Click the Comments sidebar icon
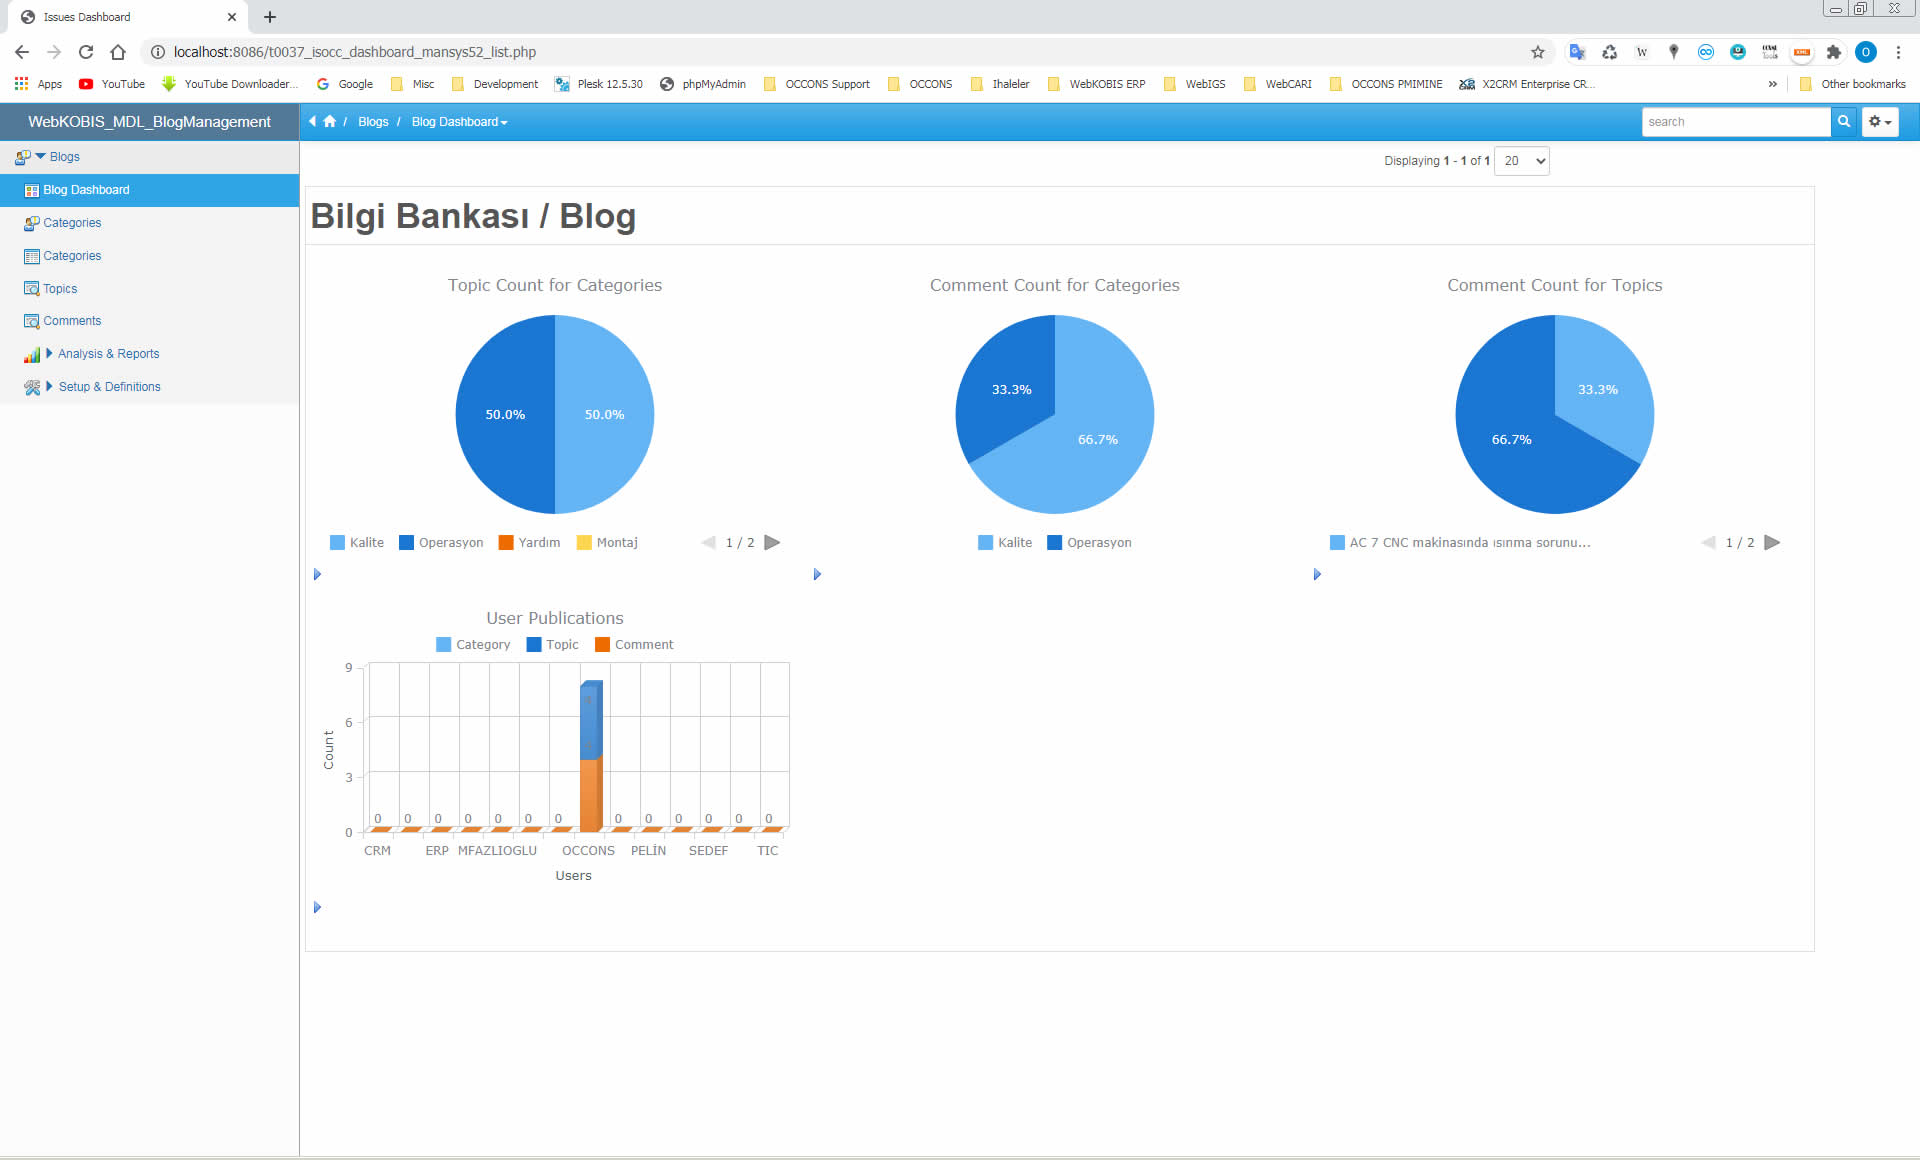Viewport: 1920px width, 1160px height. point(31,321)
